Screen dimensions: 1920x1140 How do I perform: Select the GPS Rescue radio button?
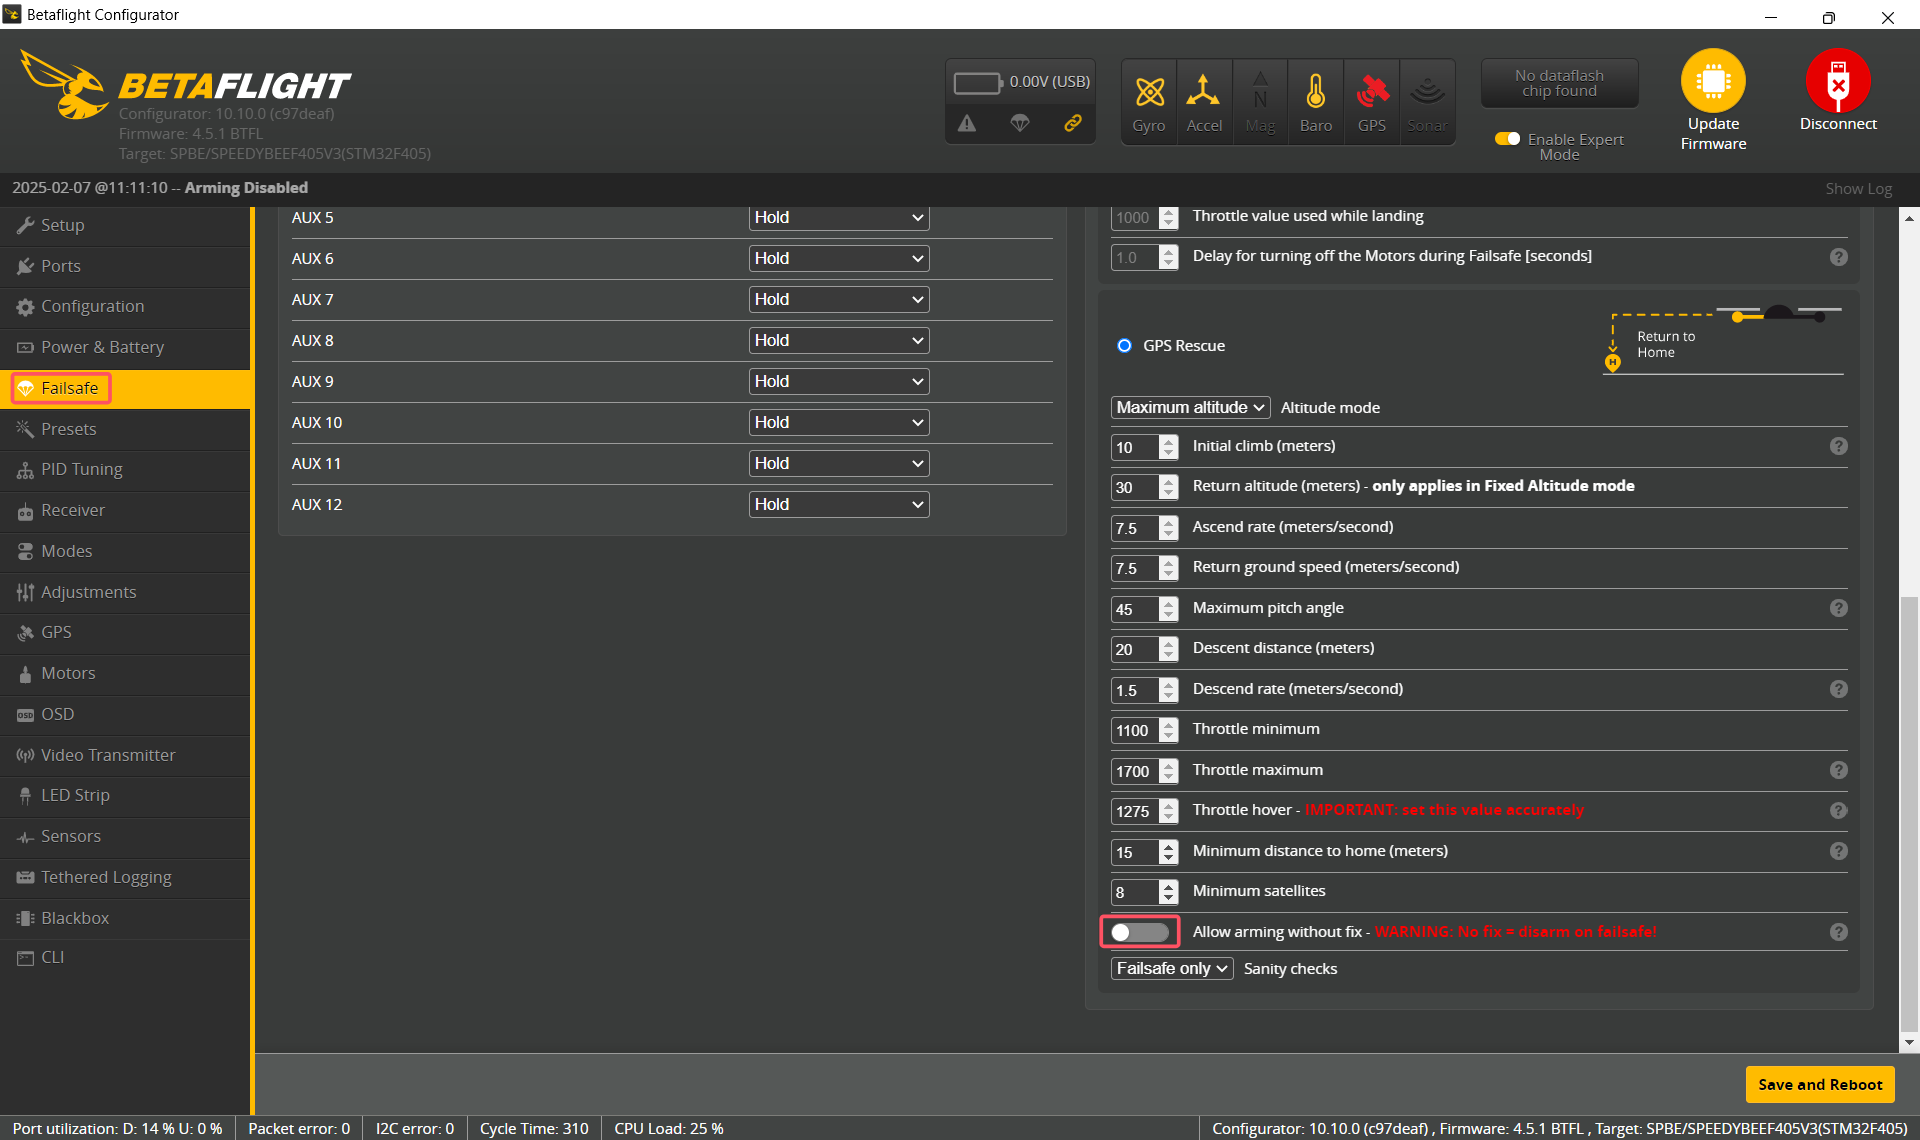1124,346
